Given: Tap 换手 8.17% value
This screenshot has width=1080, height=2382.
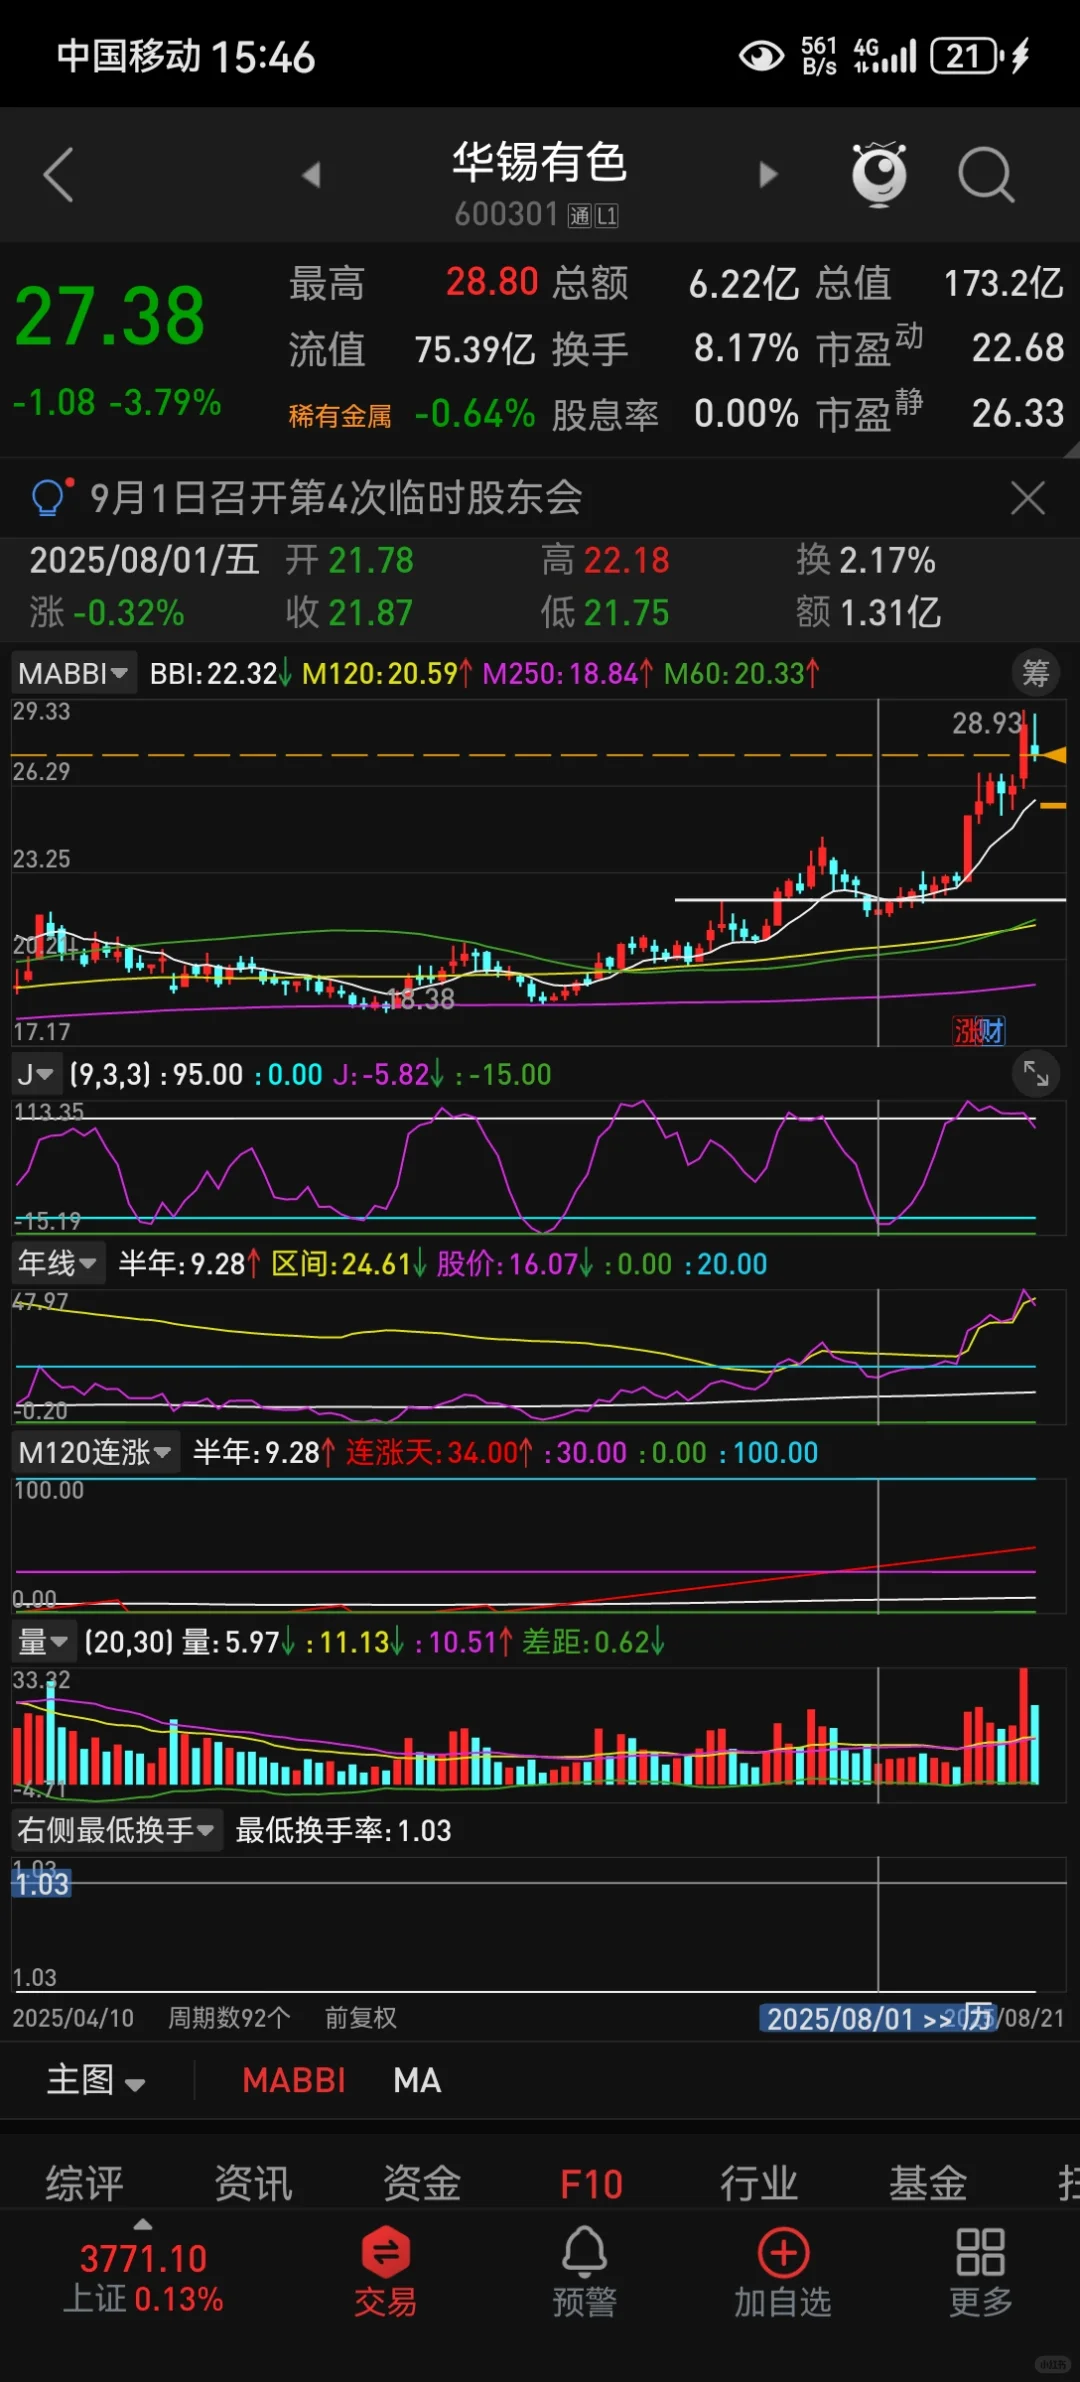Looking at the screenshot, I should pos(746,348).
